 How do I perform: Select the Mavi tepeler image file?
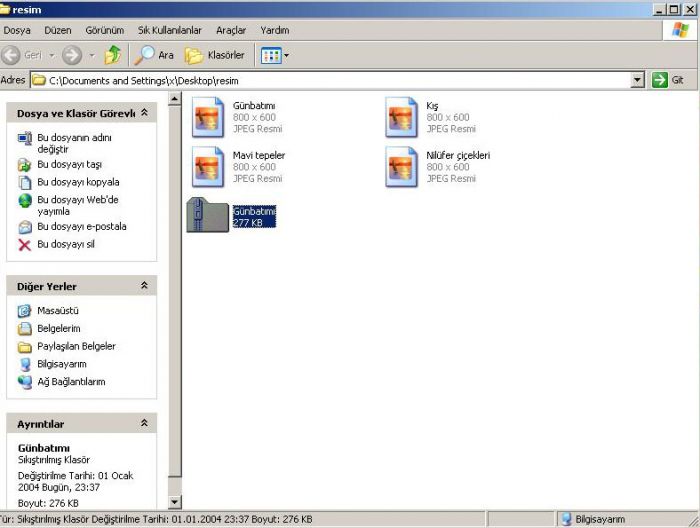[x=208, y=167]
